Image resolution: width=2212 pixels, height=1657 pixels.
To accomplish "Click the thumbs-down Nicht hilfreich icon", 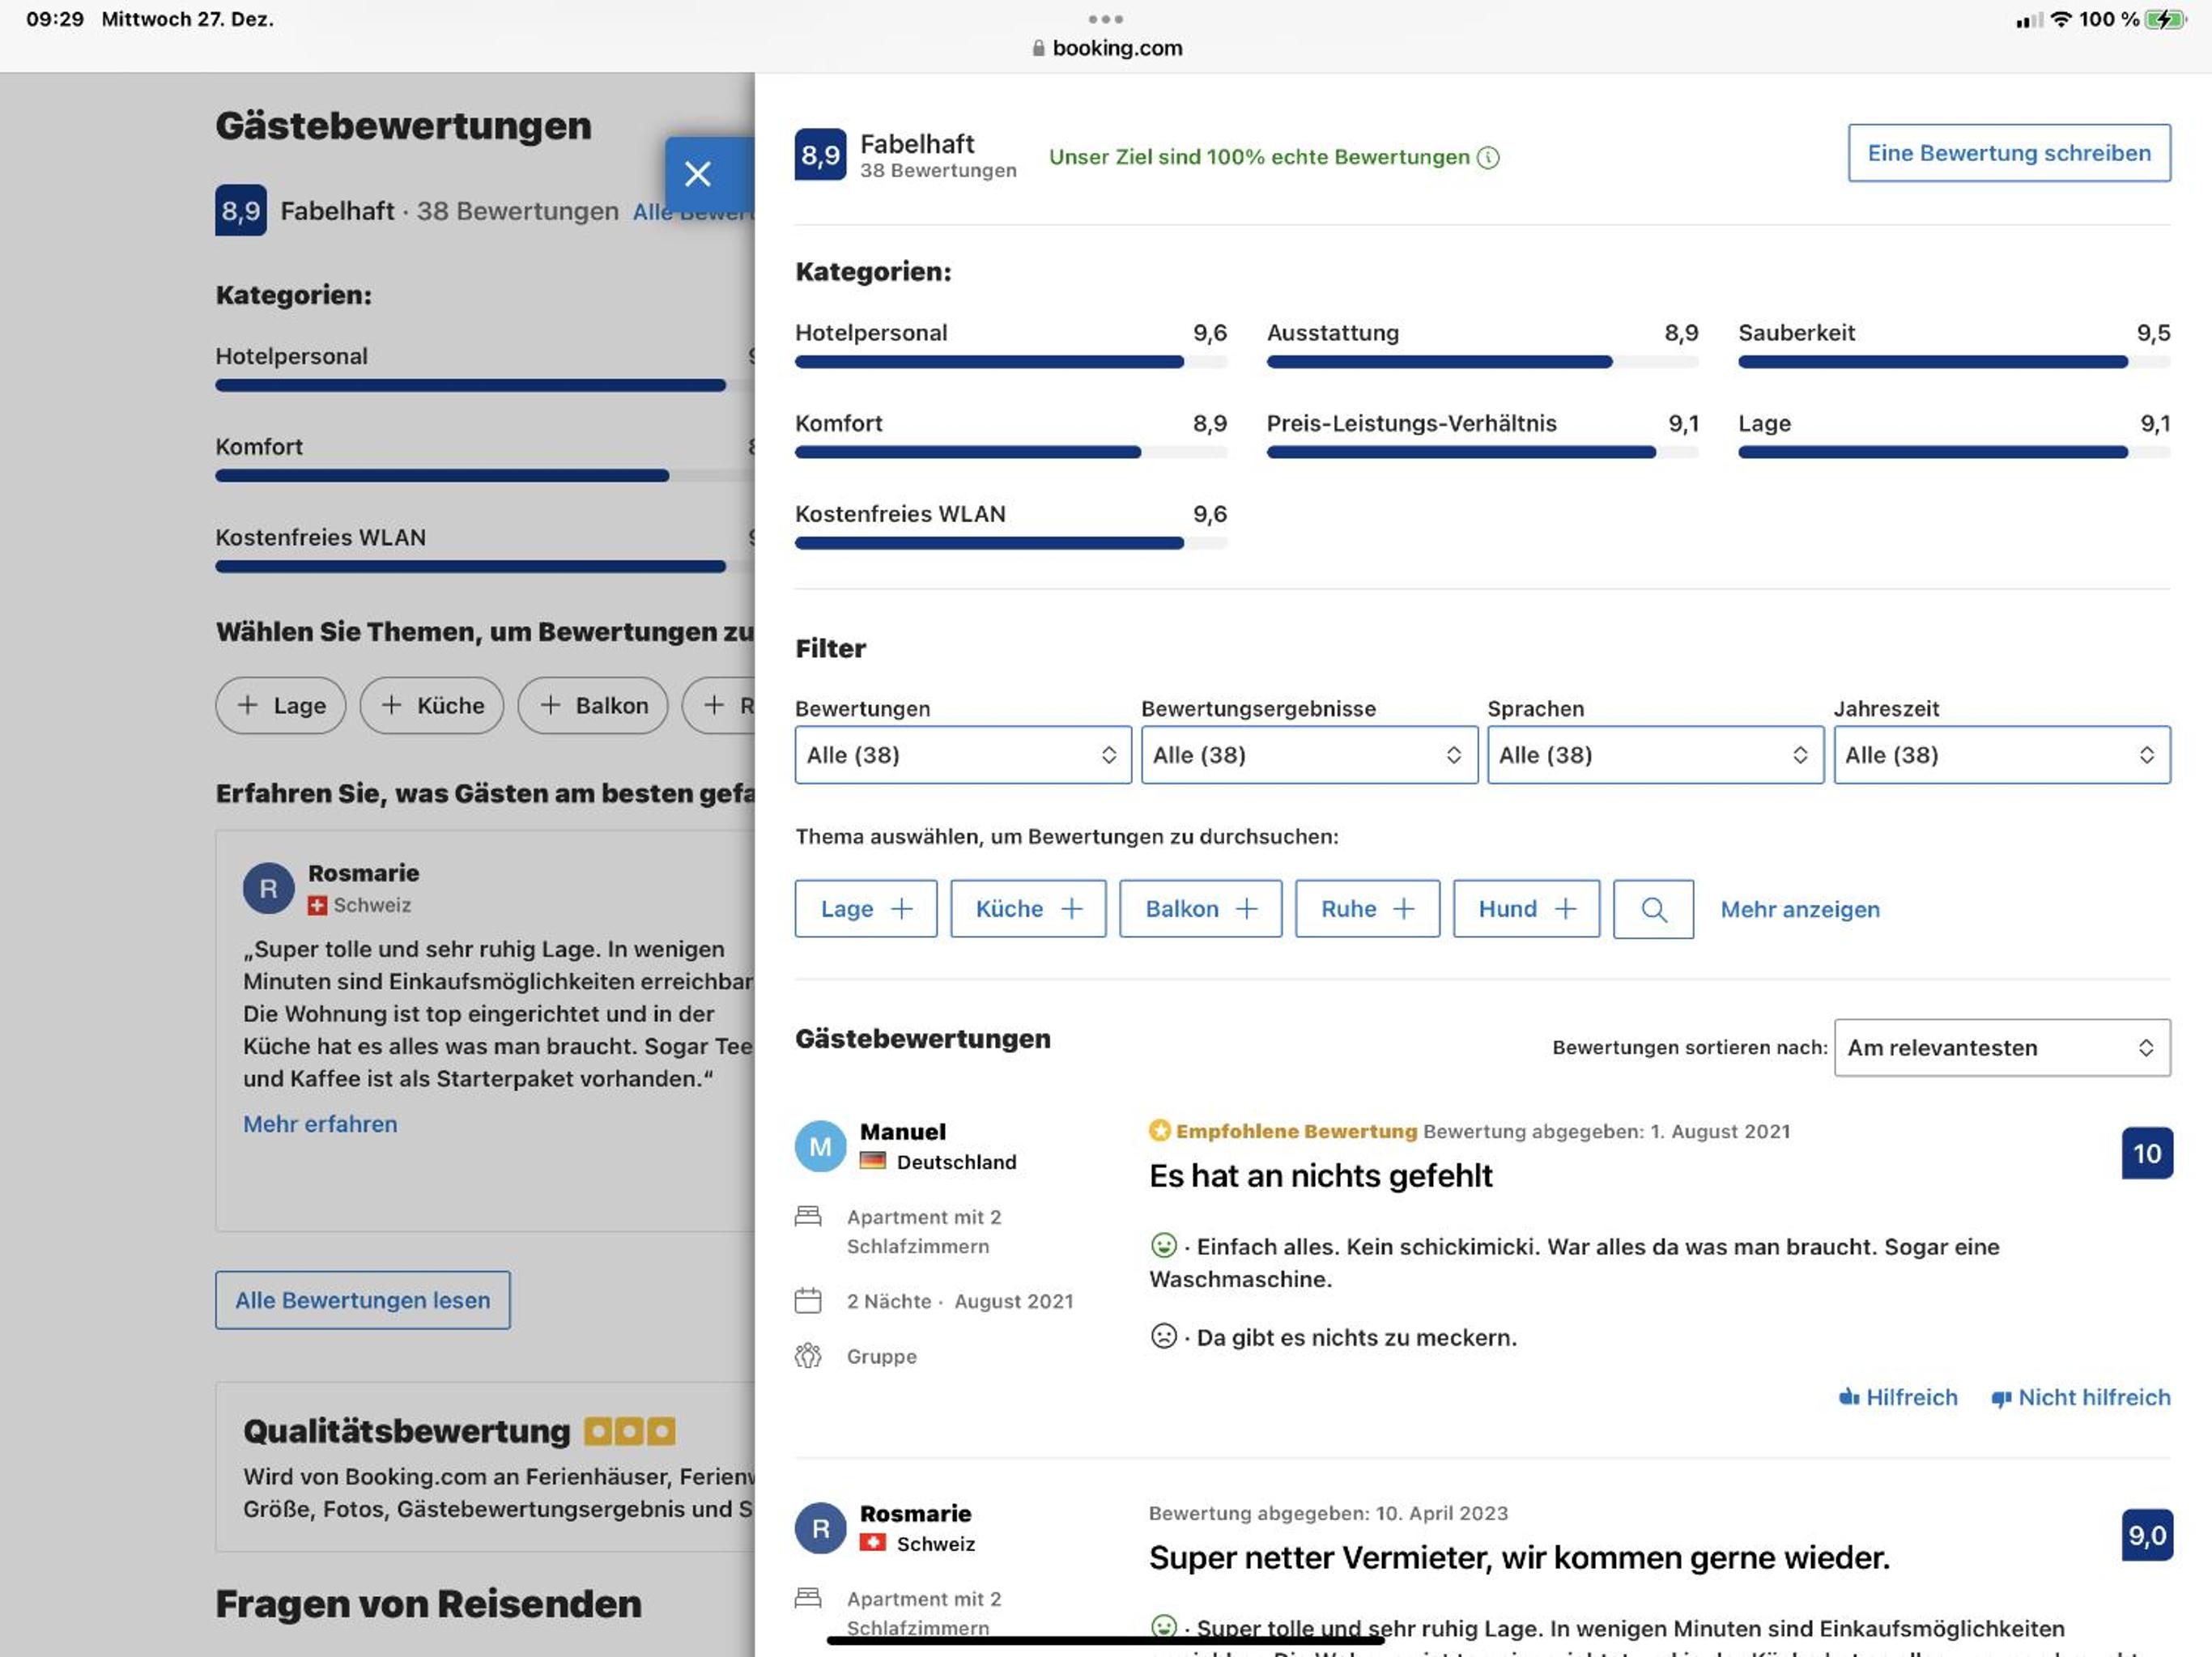I will point(2001,1398).
